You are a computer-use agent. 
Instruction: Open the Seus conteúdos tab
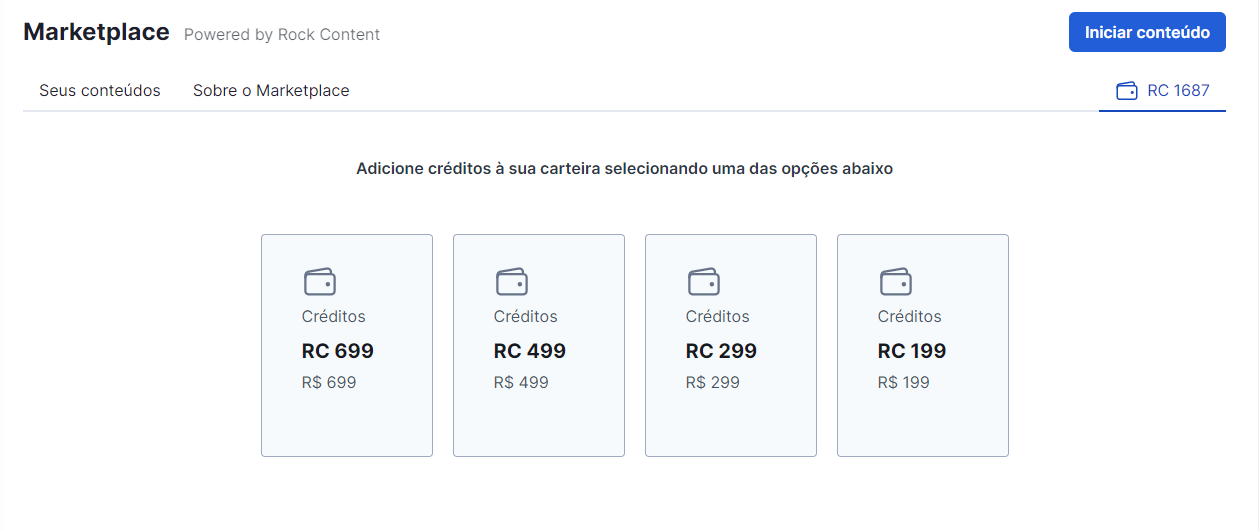pos(100,91)
